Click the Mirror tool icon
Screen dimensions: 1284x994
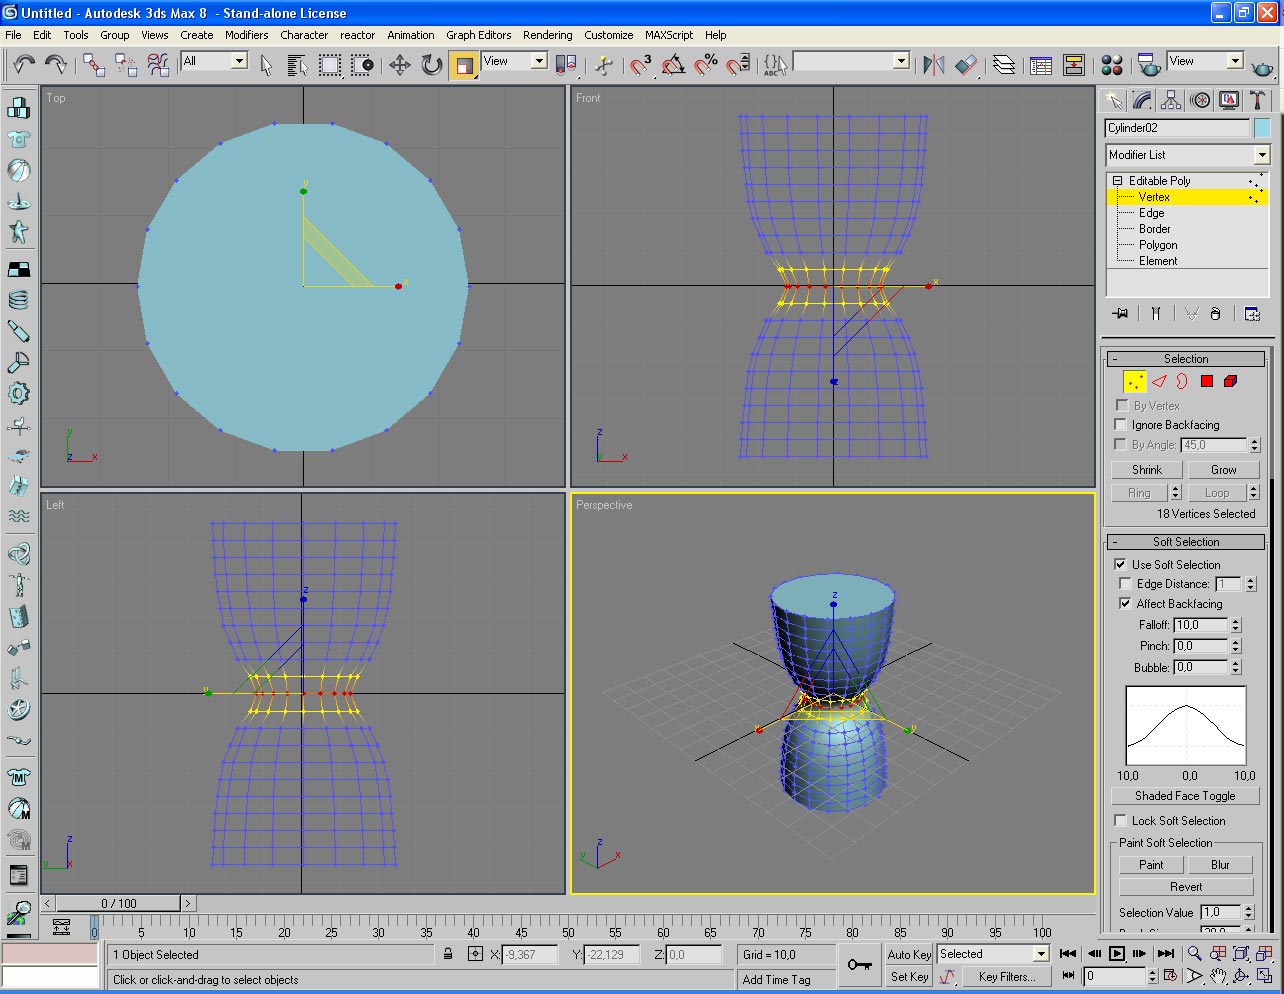coord(934,65)
